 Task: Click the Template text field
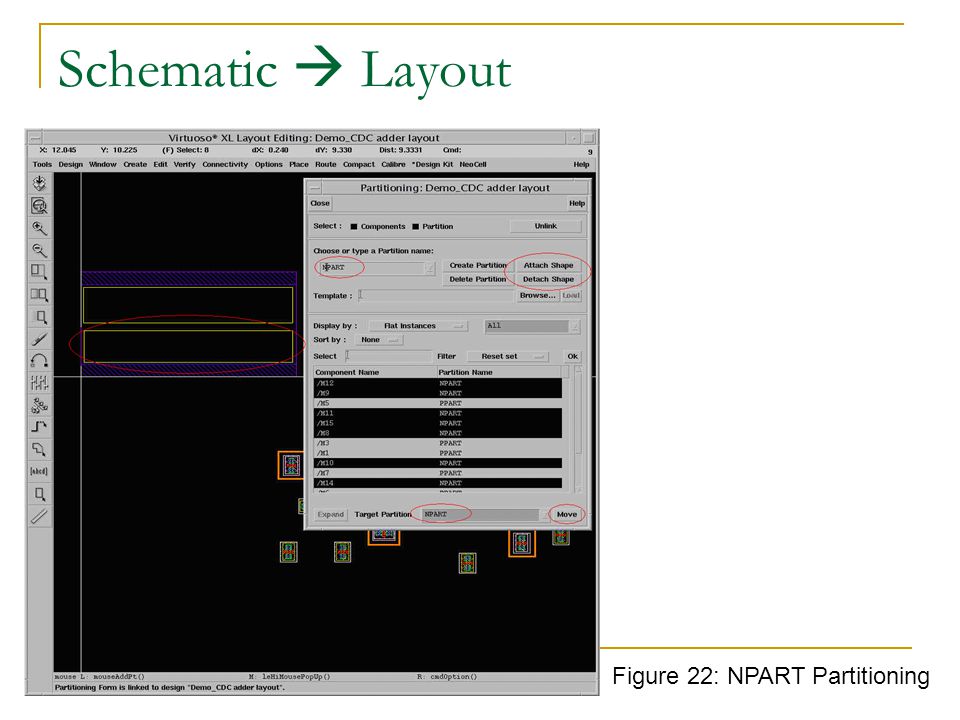point(436,296)
